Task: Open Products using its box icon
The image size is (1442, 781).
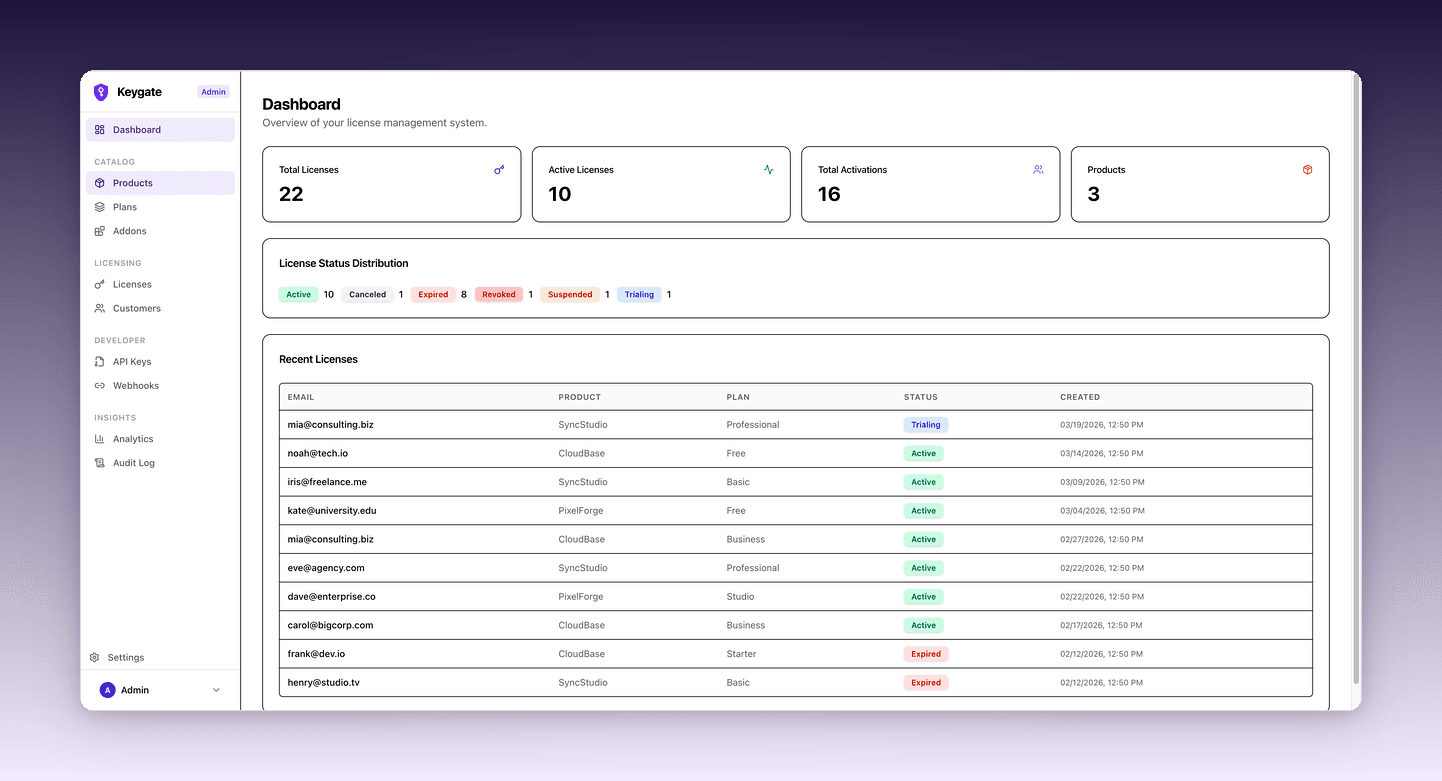Action: point(100,182)
